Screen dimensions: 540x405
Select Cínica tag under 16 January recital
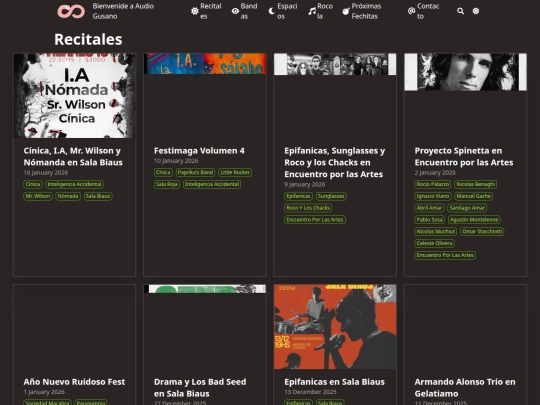point(33,184)
